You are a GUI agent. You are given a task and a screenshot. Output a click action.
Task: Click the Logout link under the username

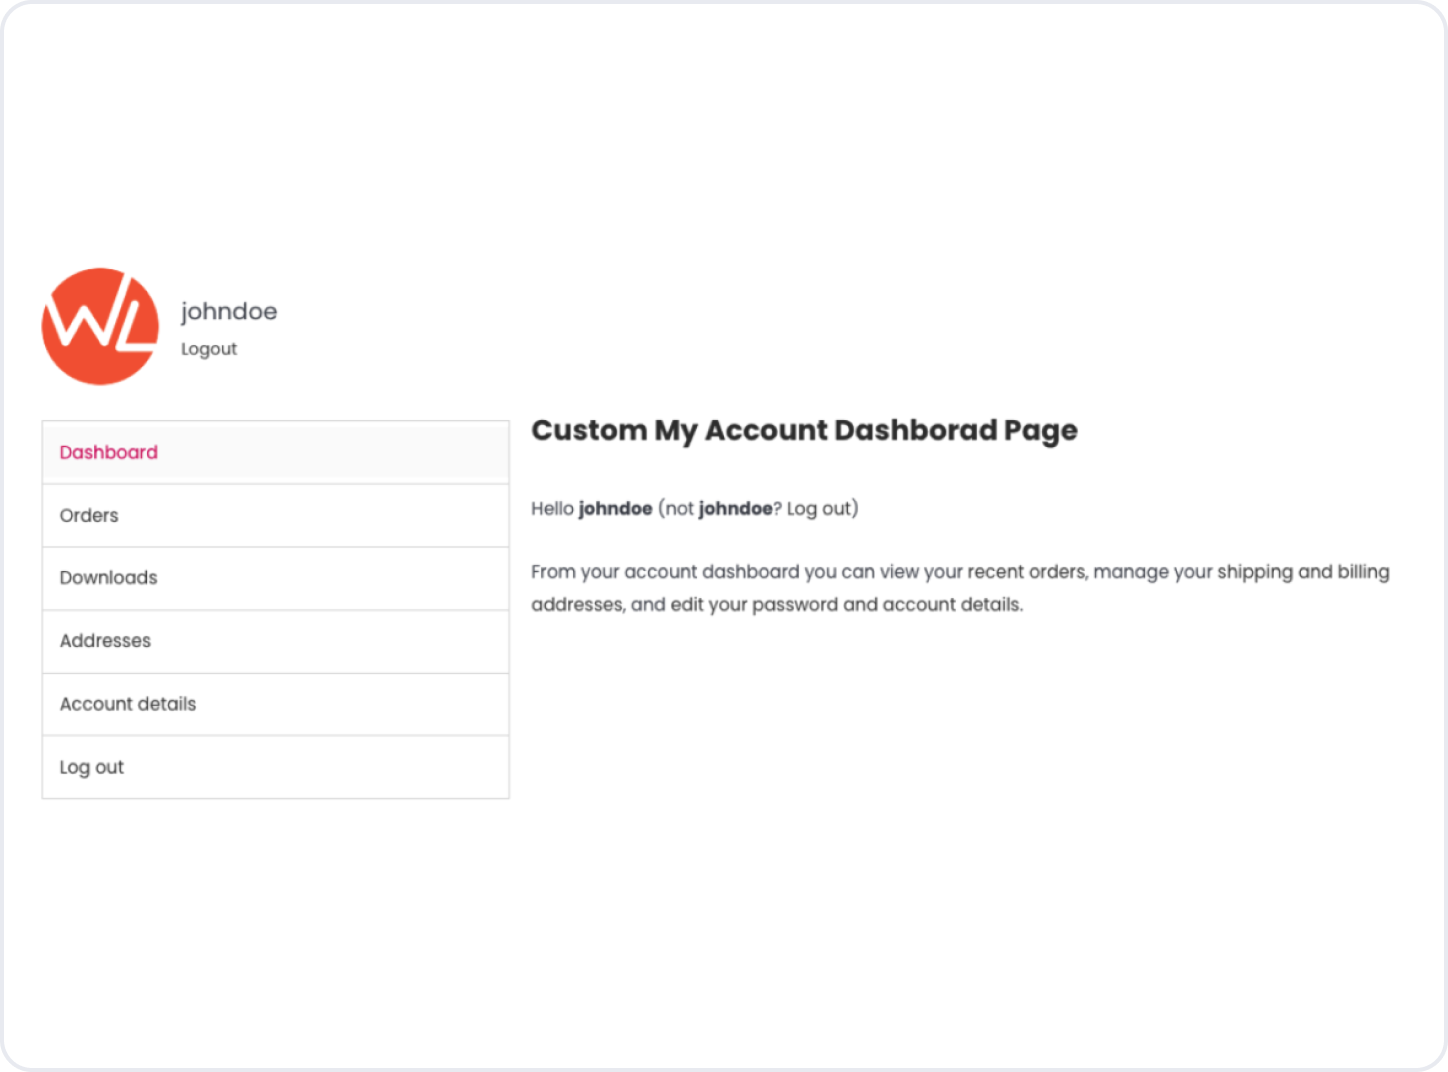(209, 349)
